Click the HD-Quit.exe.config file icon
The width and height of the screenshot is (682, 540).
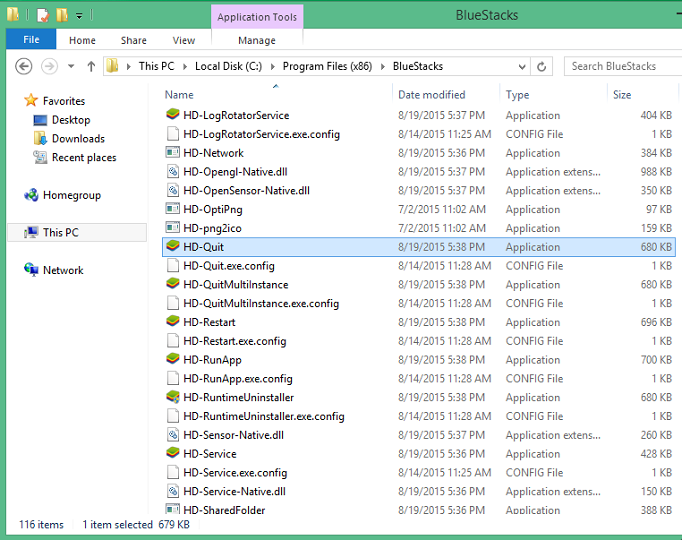[x=173, y=265]
